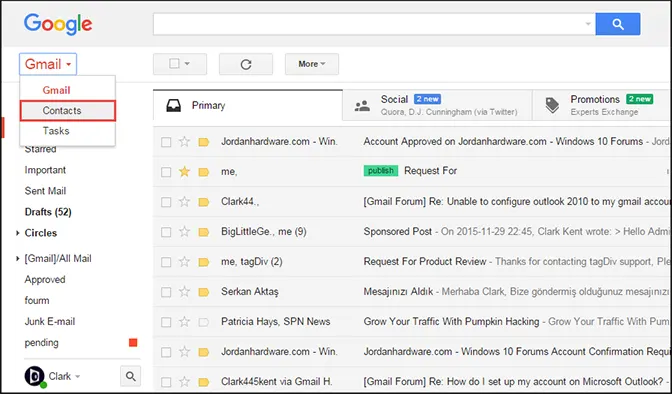672x394 pixels.
Task: Open the pending label
Action: [x=42, y=343]
